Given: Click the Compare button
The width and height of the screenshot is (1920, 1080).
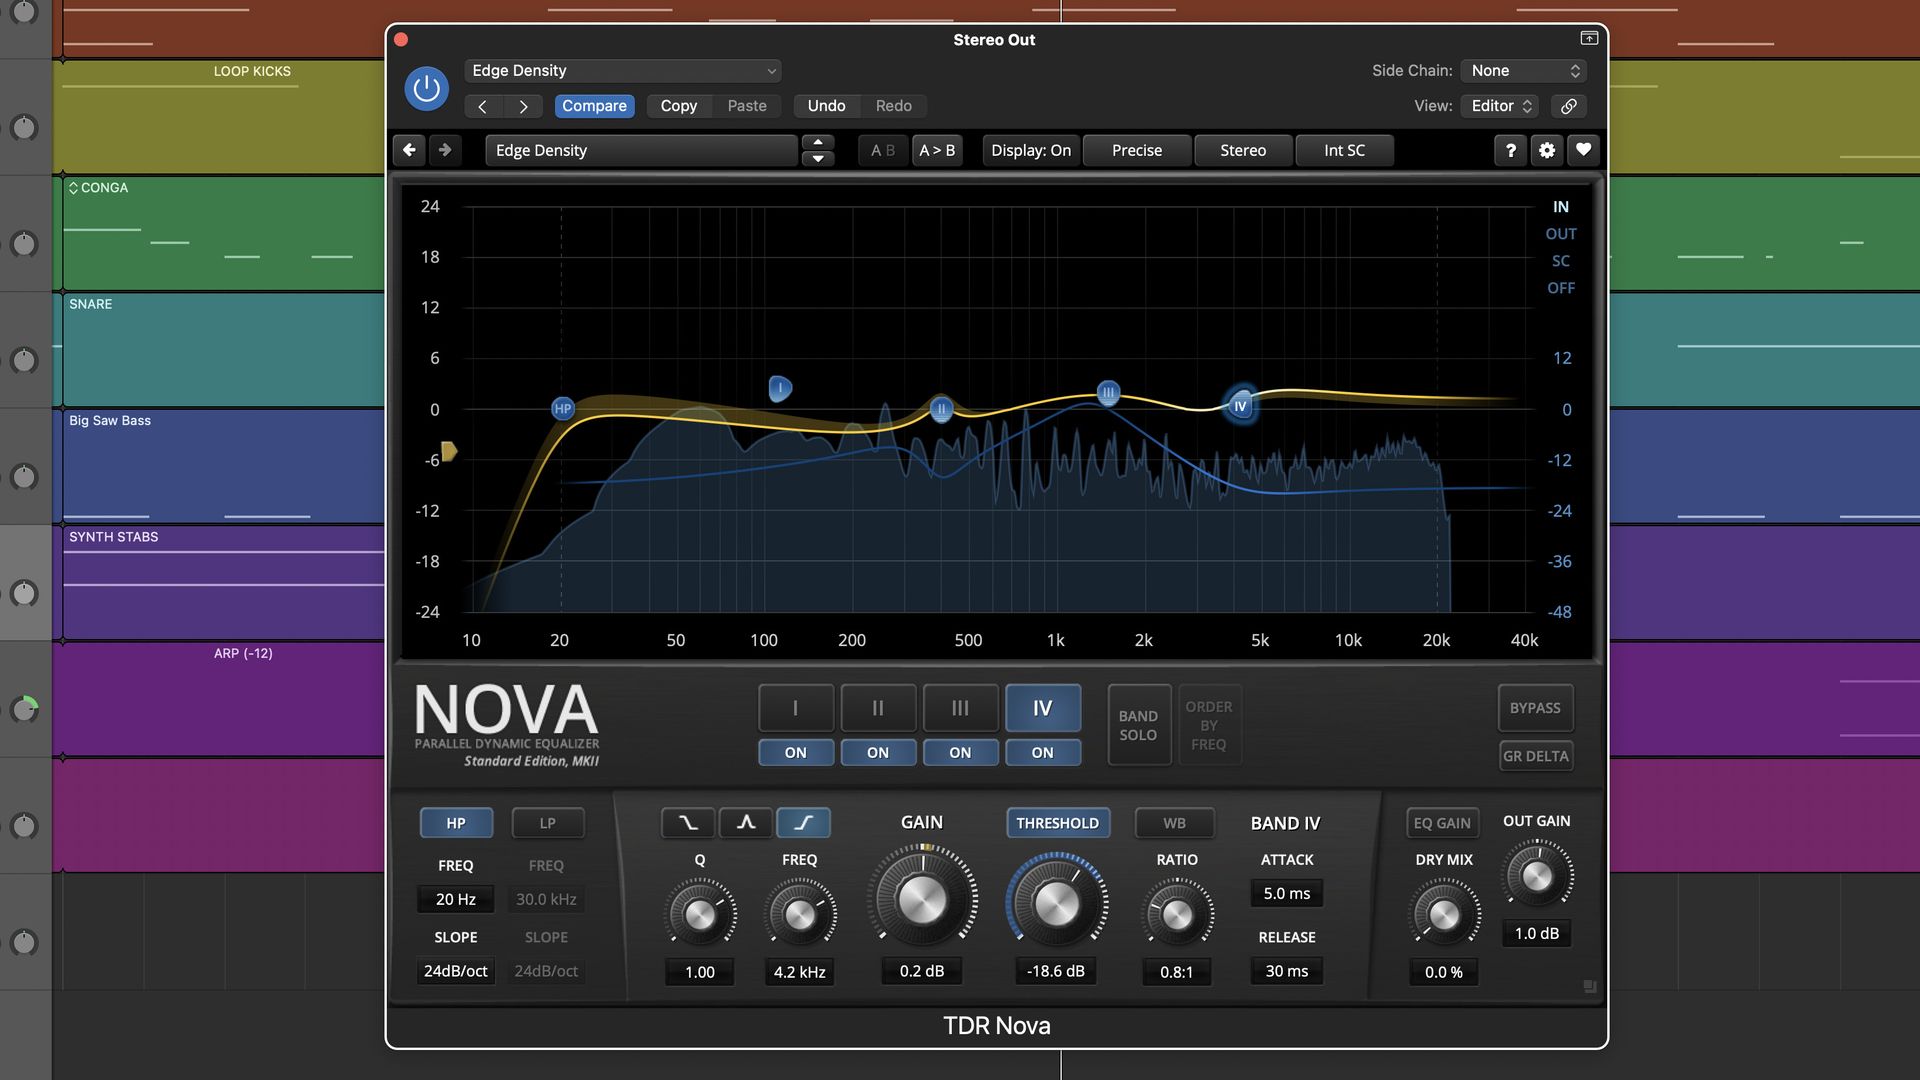Looking at the screenshot, I should coord(594,105).
